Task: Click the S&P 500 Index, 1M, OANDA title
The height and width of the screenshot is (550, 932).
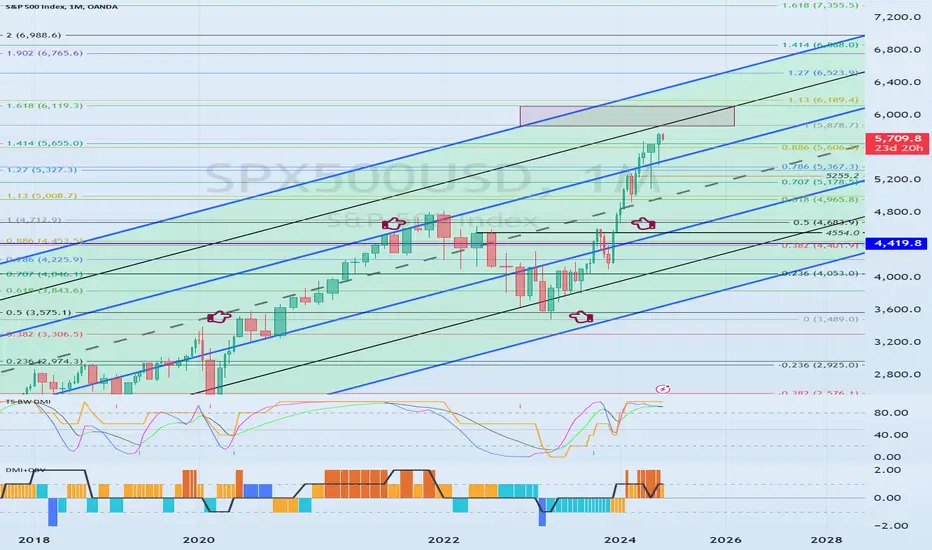Action: [x=61, y=7]
